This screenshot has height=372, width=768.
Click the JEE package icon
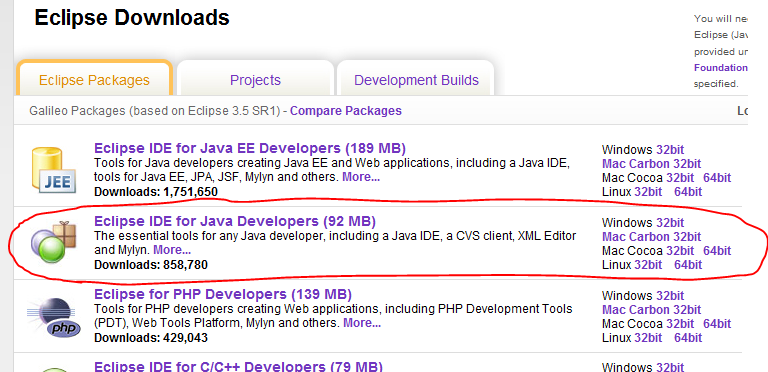tap(53, 169)
